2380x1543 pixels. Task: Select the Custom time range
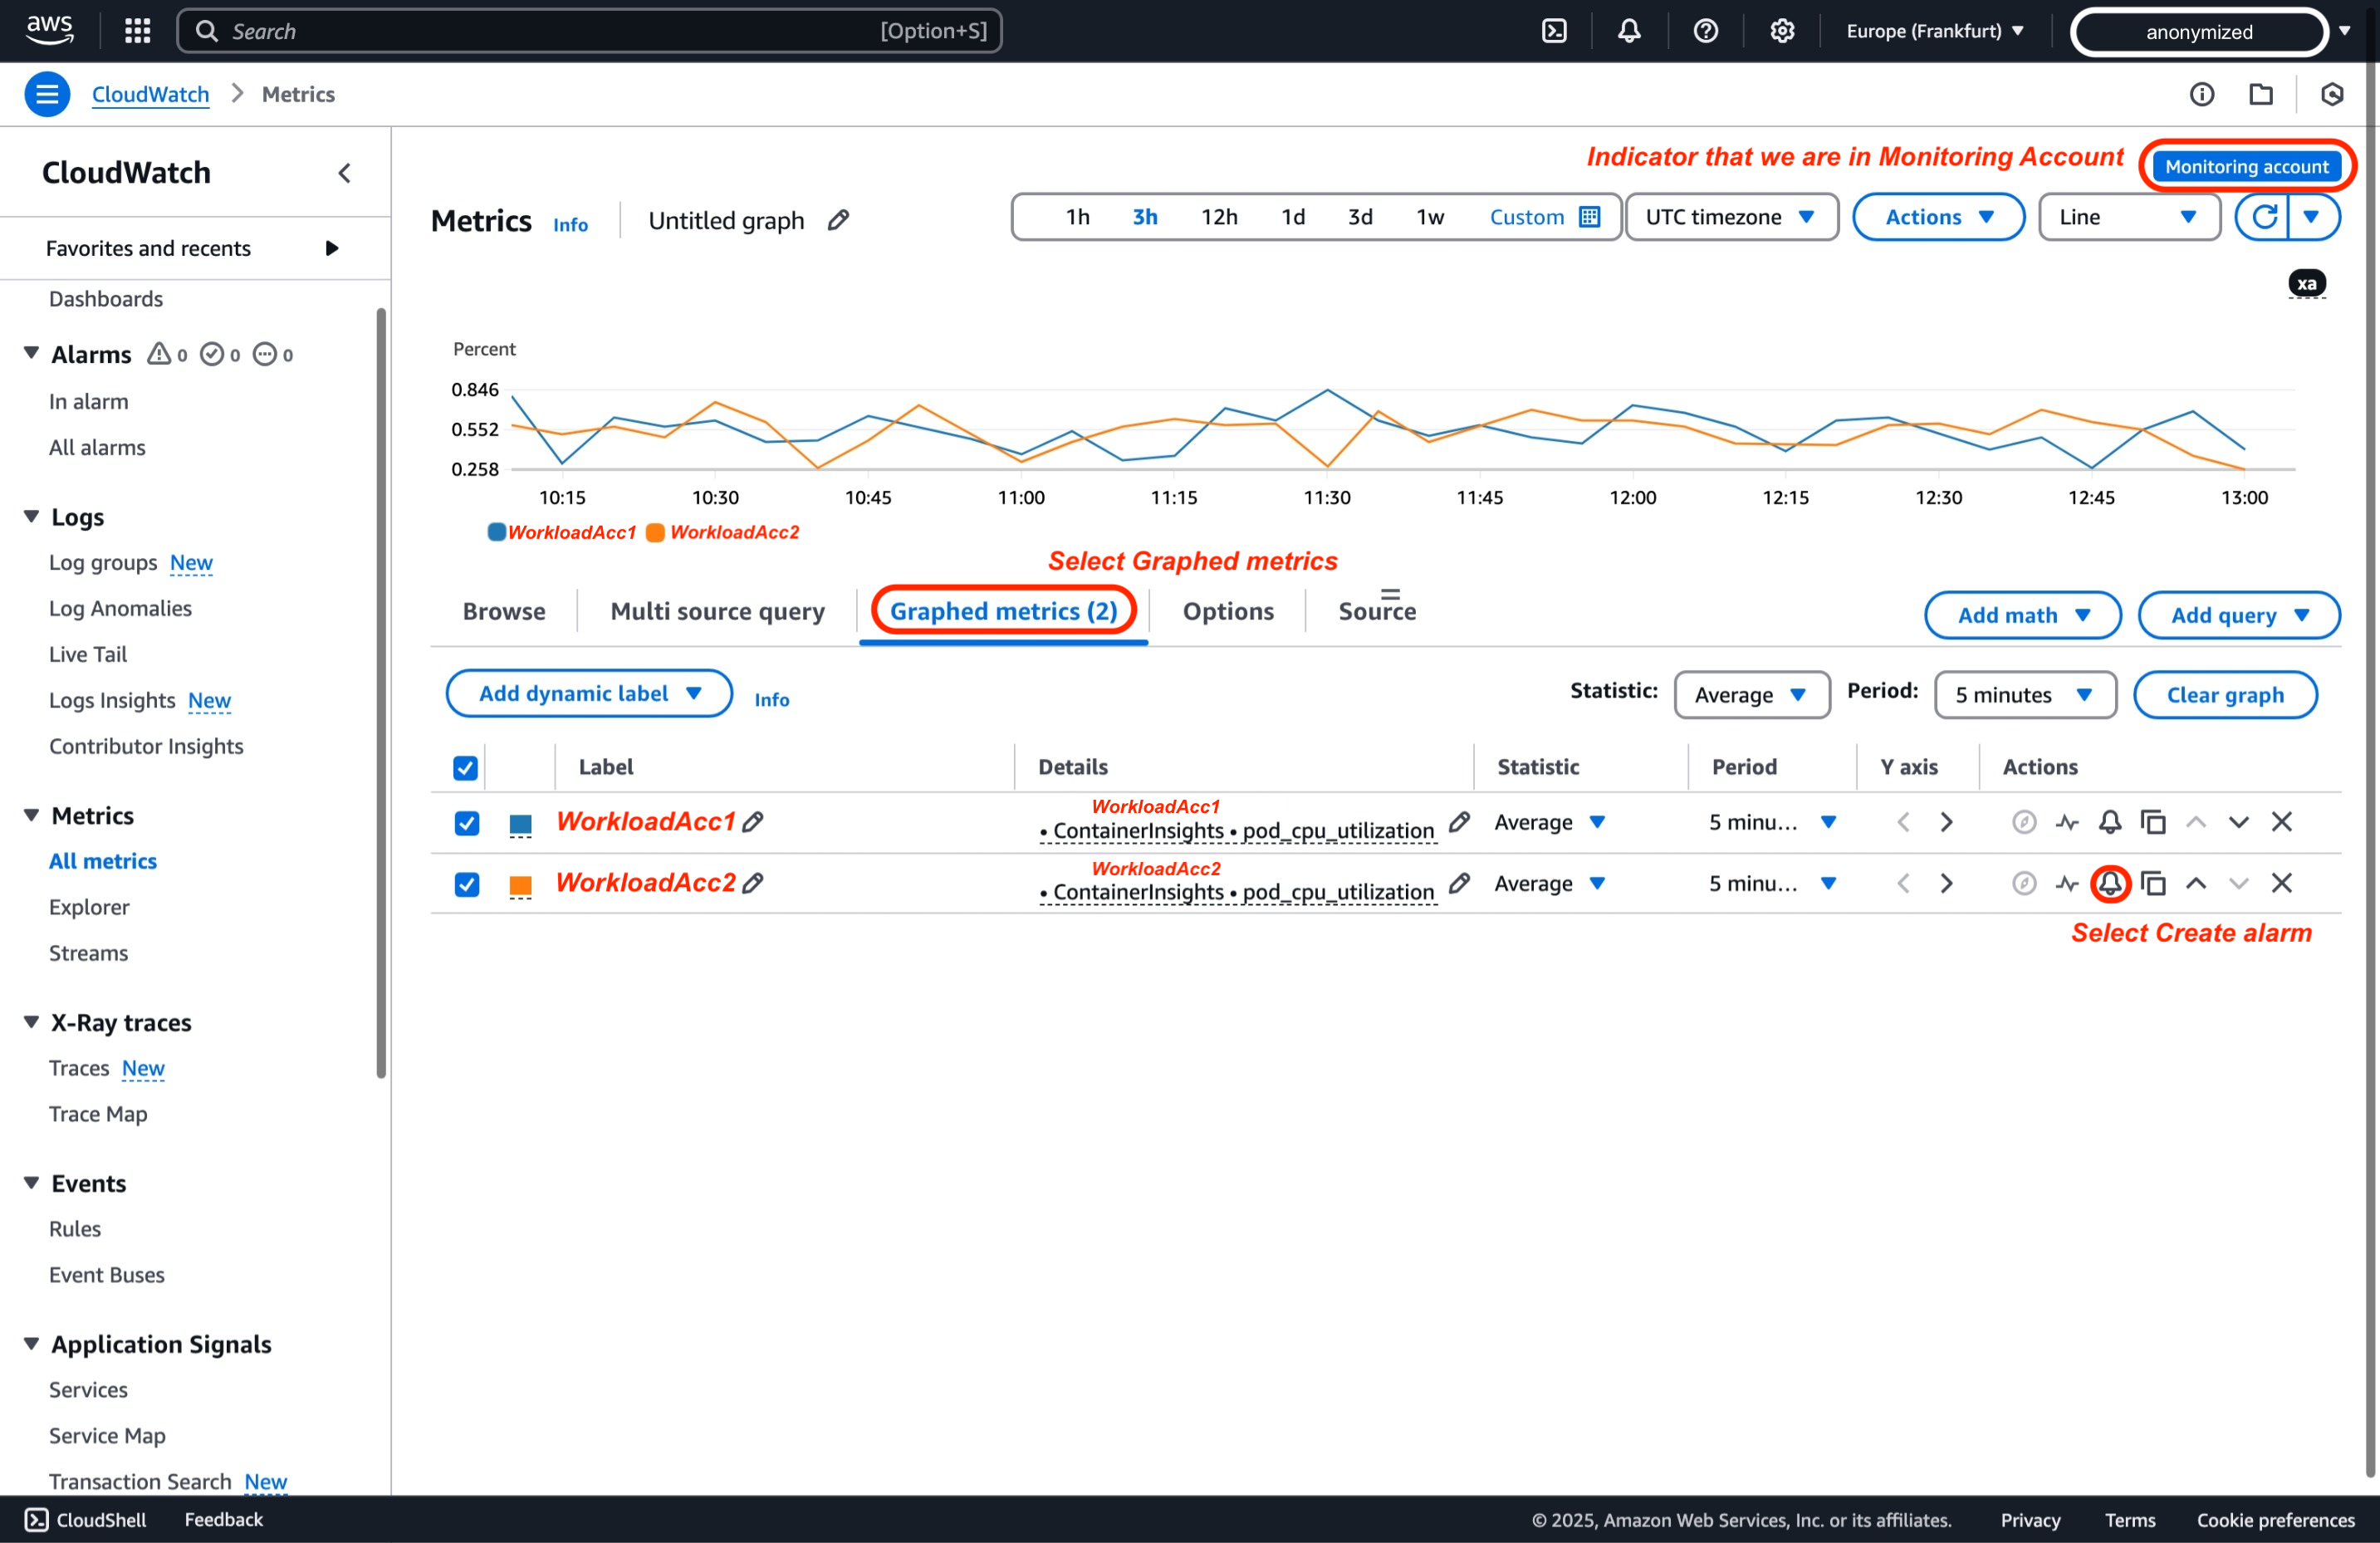[1544, 217]
